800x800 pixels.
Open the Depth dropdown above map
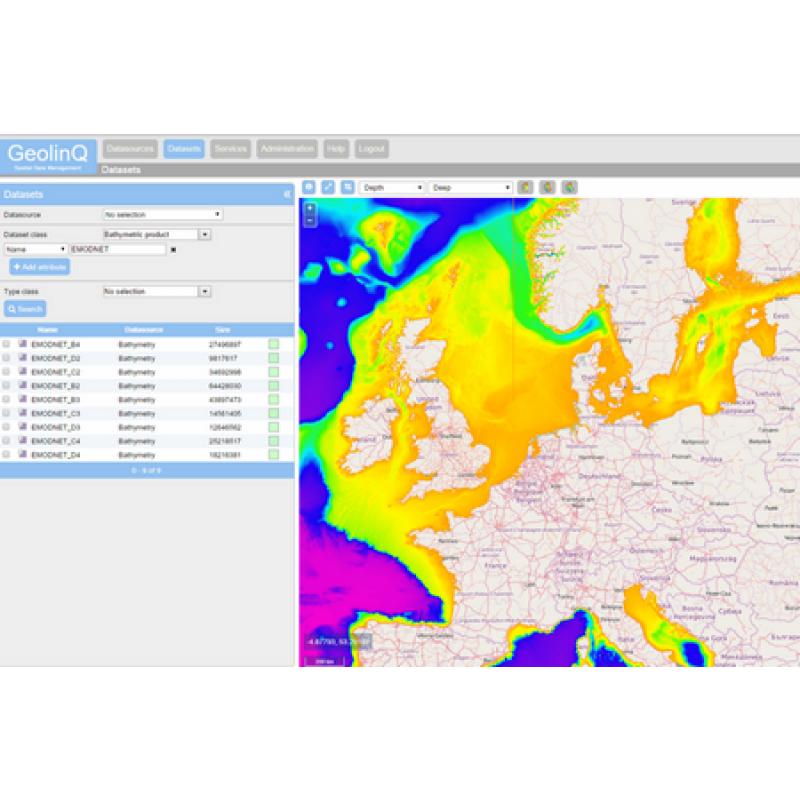(391, 188)
